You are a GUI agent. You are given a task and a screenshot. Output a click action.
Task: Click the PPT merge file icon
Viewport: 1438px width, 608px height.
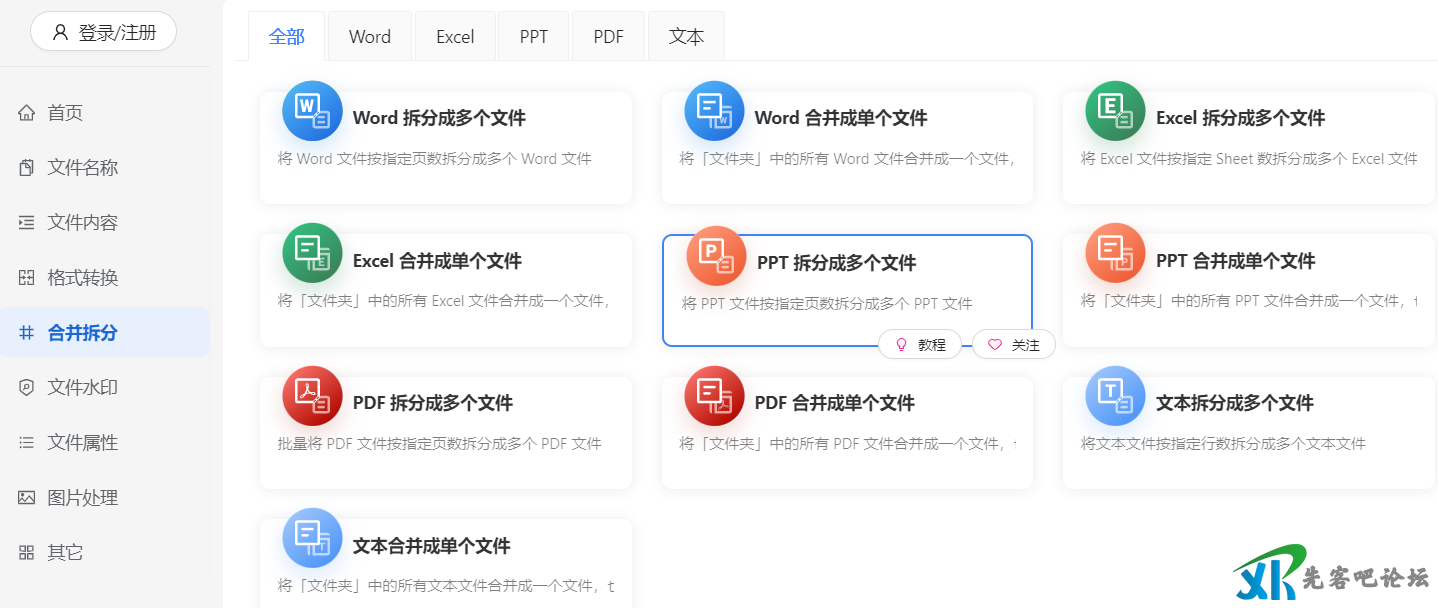(x=1115, y=253)
